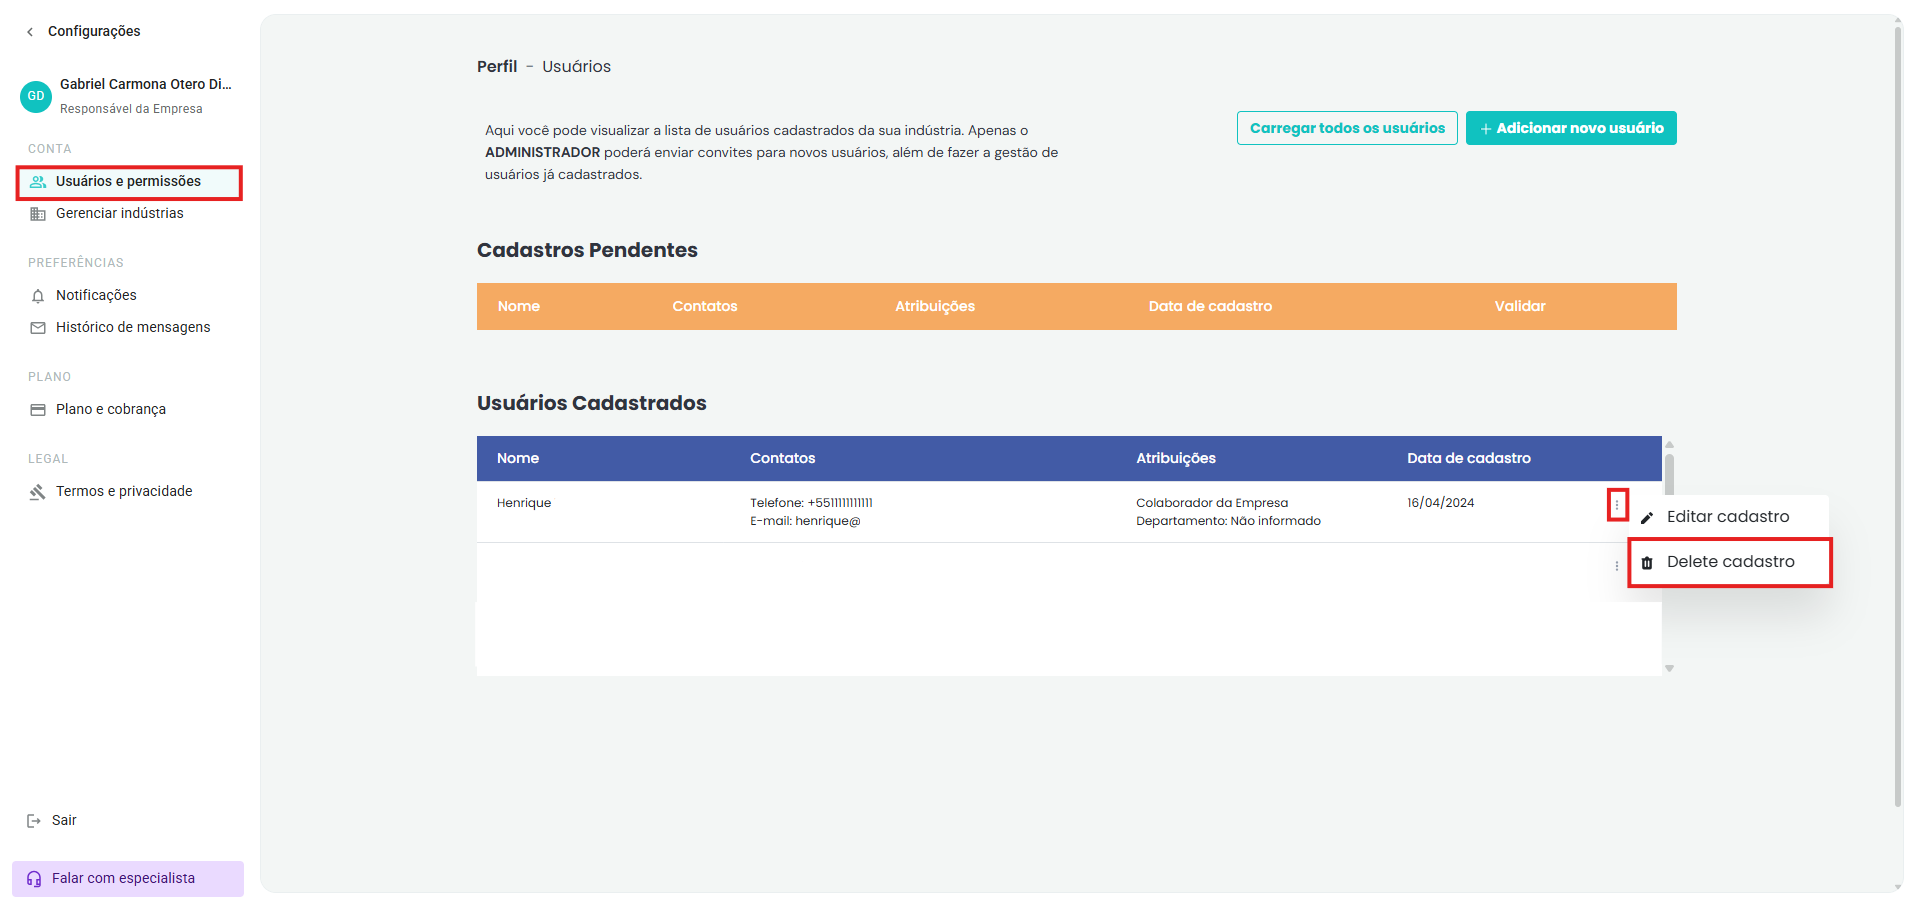Click the envelope icon for Histórico de mensagens

tap(38, 328)
